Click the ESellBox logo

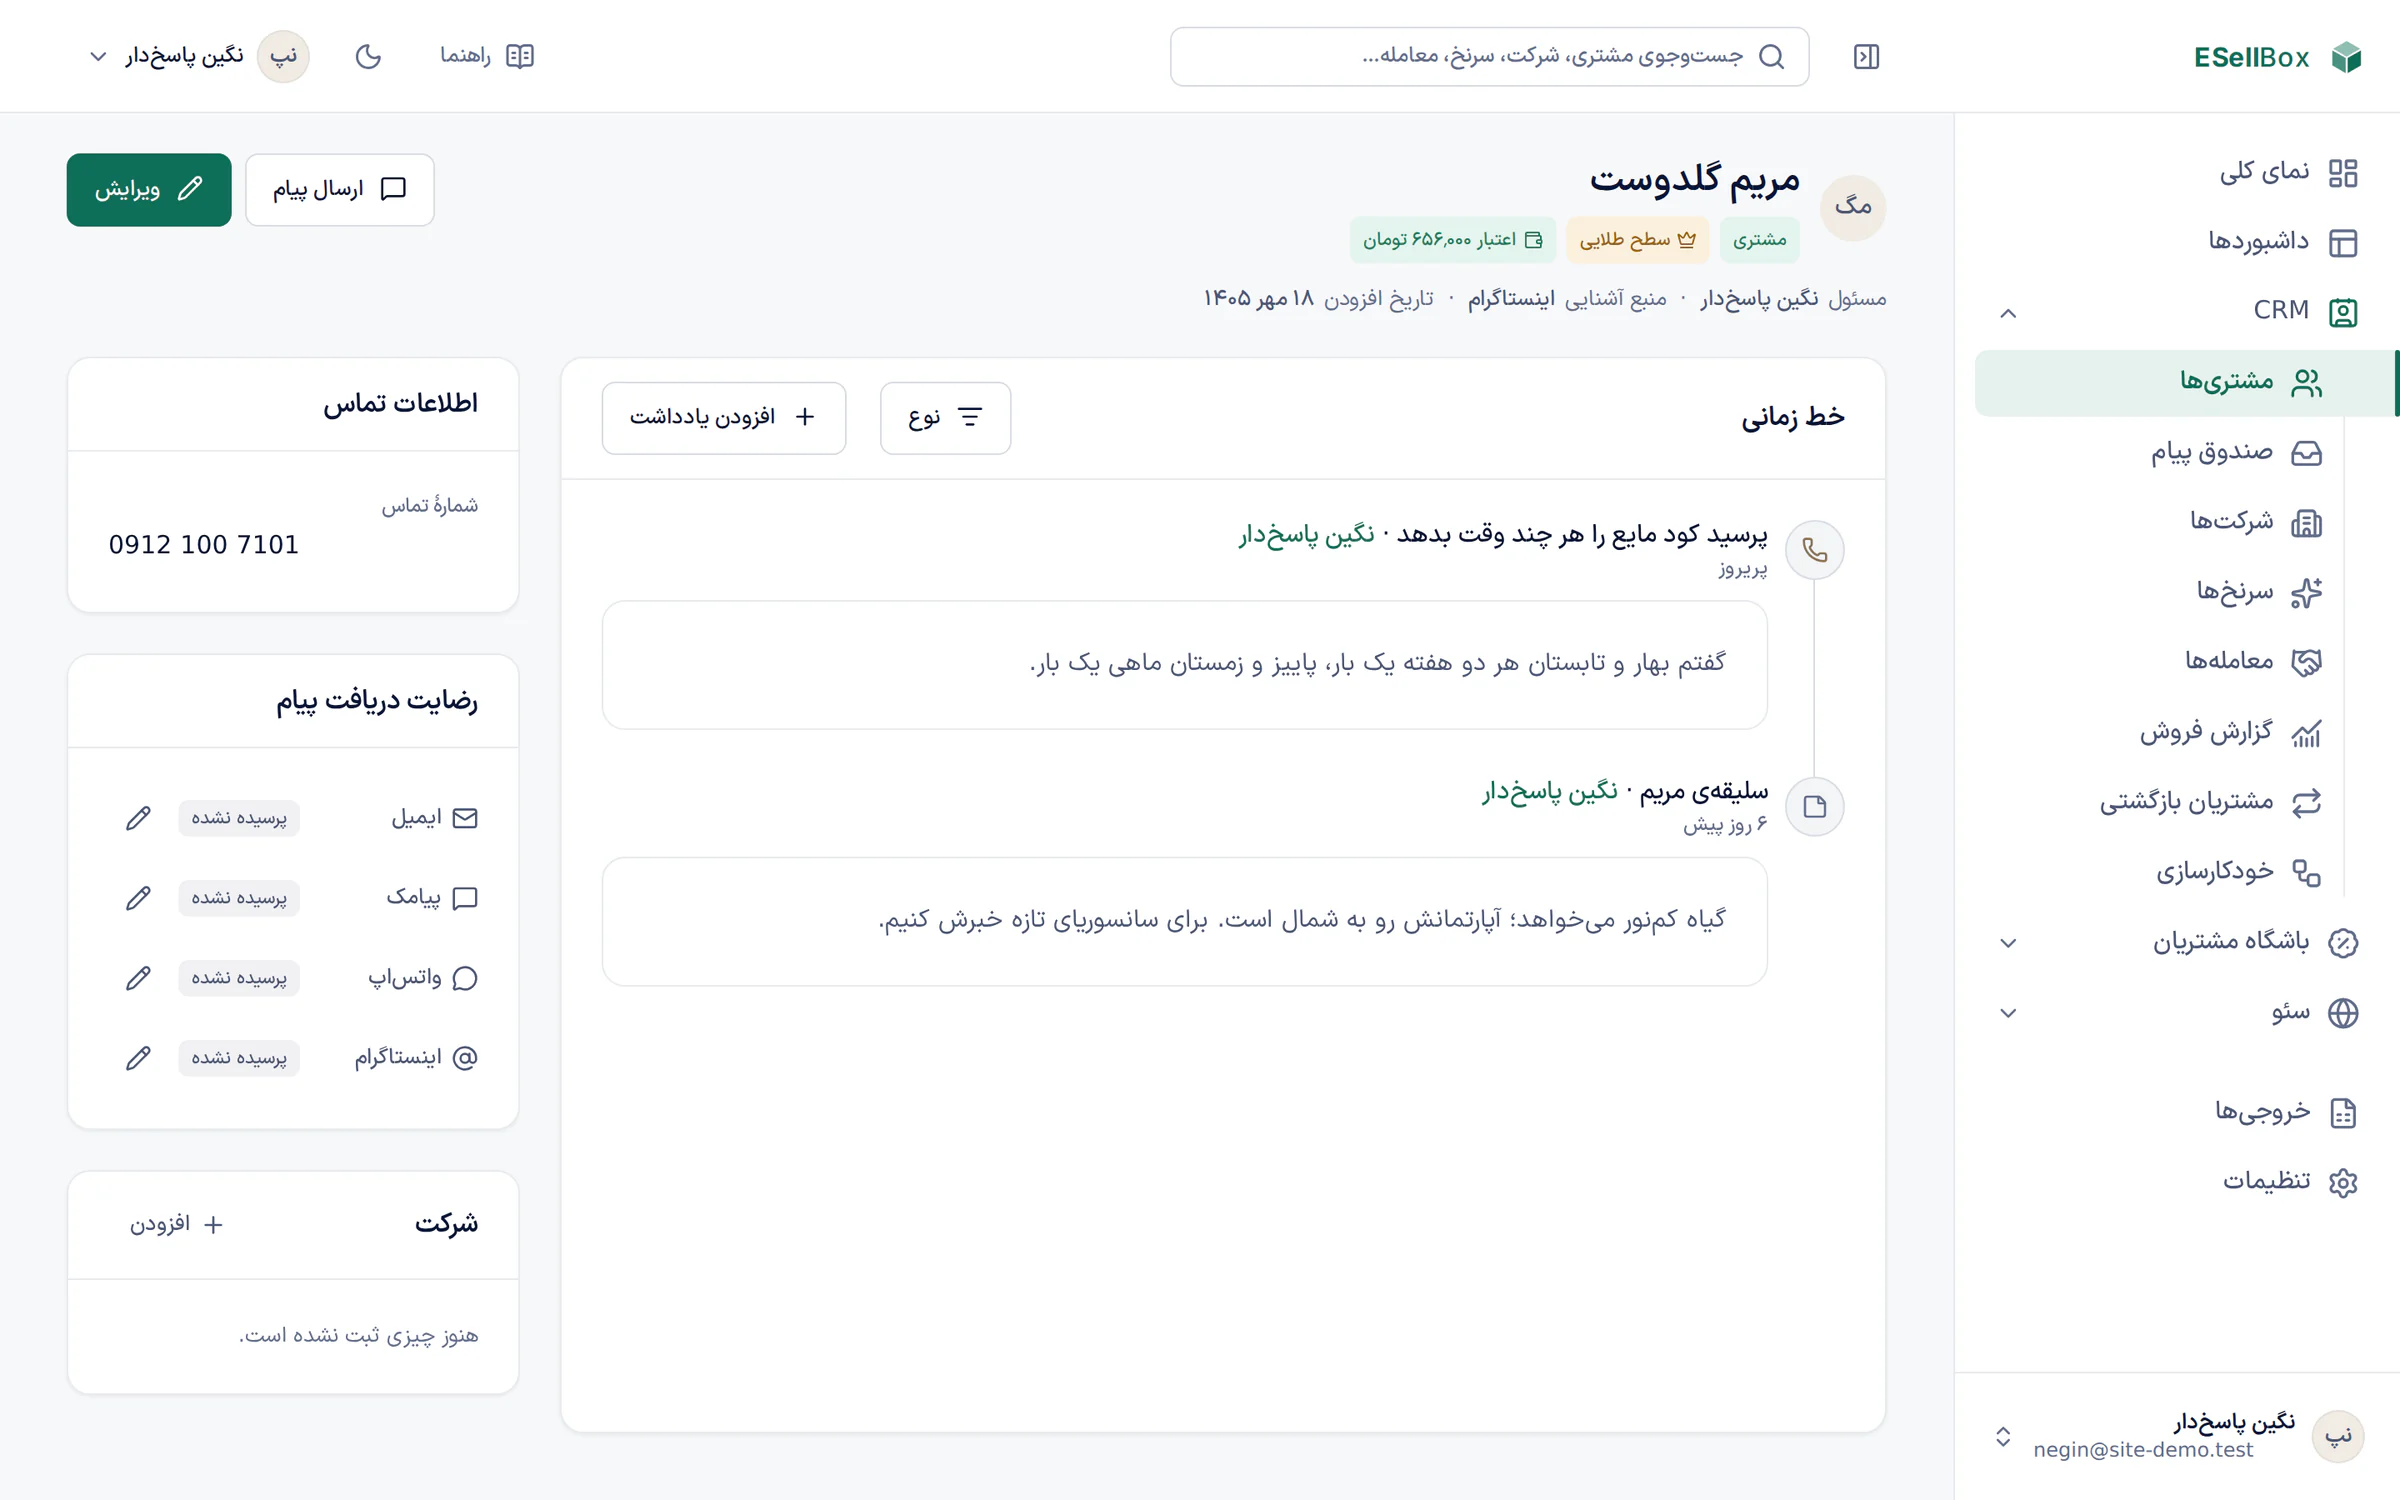[2277, 57]
